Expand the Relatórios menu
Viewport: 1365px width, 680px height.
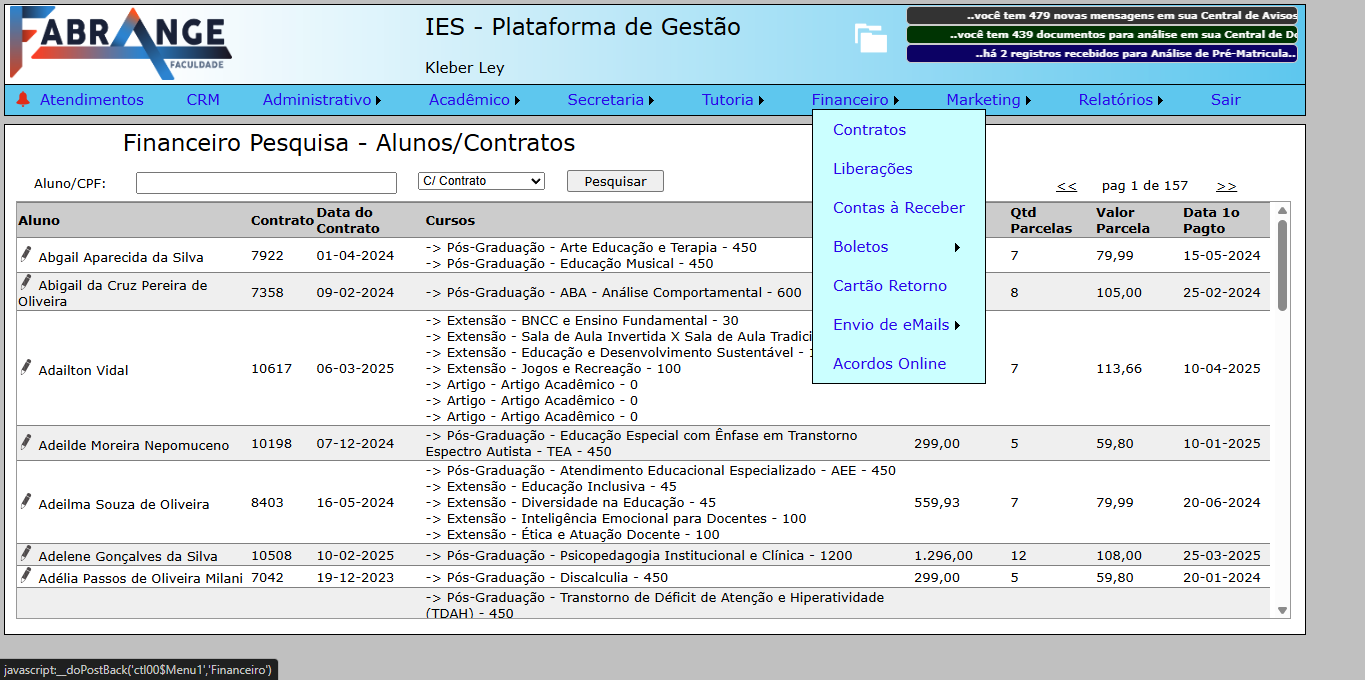[x=1121, y=100]
